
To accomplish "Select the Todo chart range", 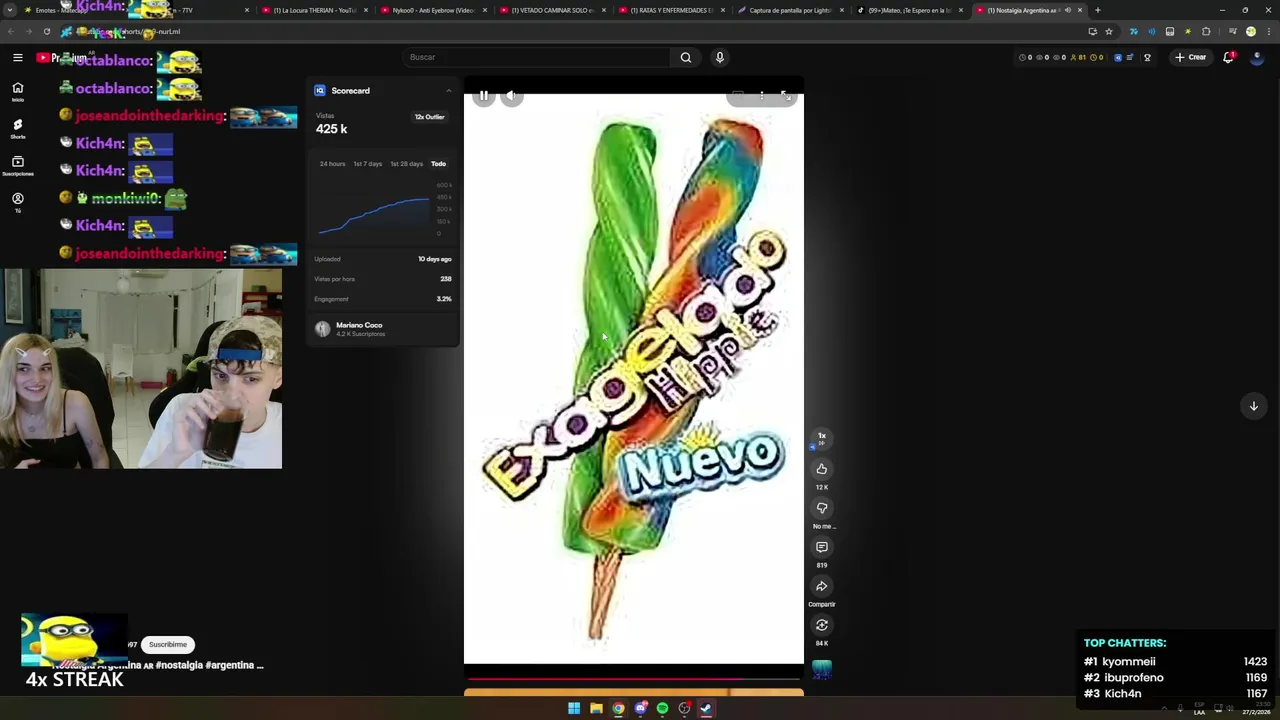I will click(438, 164).
